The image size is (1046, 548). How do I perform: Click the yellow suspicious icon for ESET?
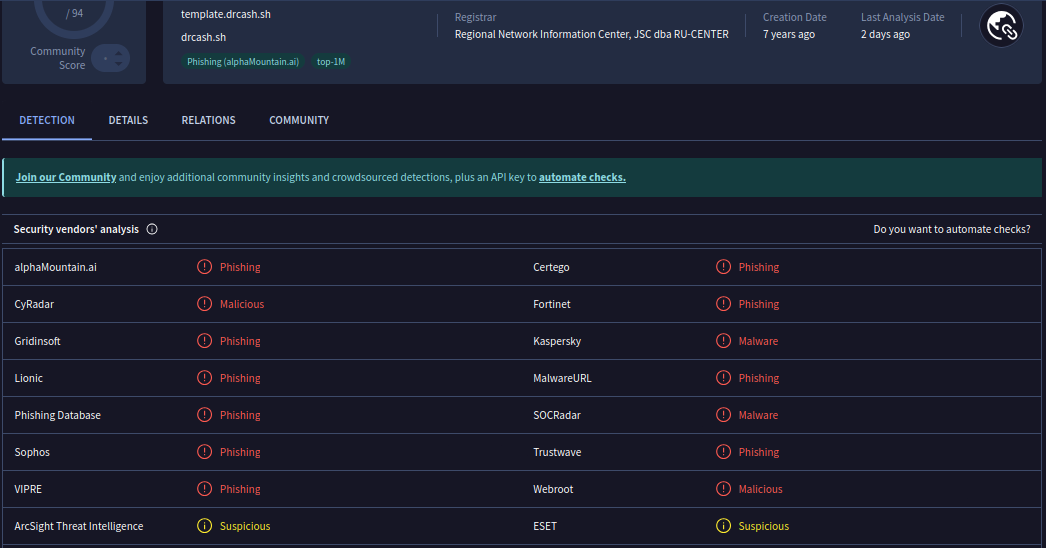723,526
